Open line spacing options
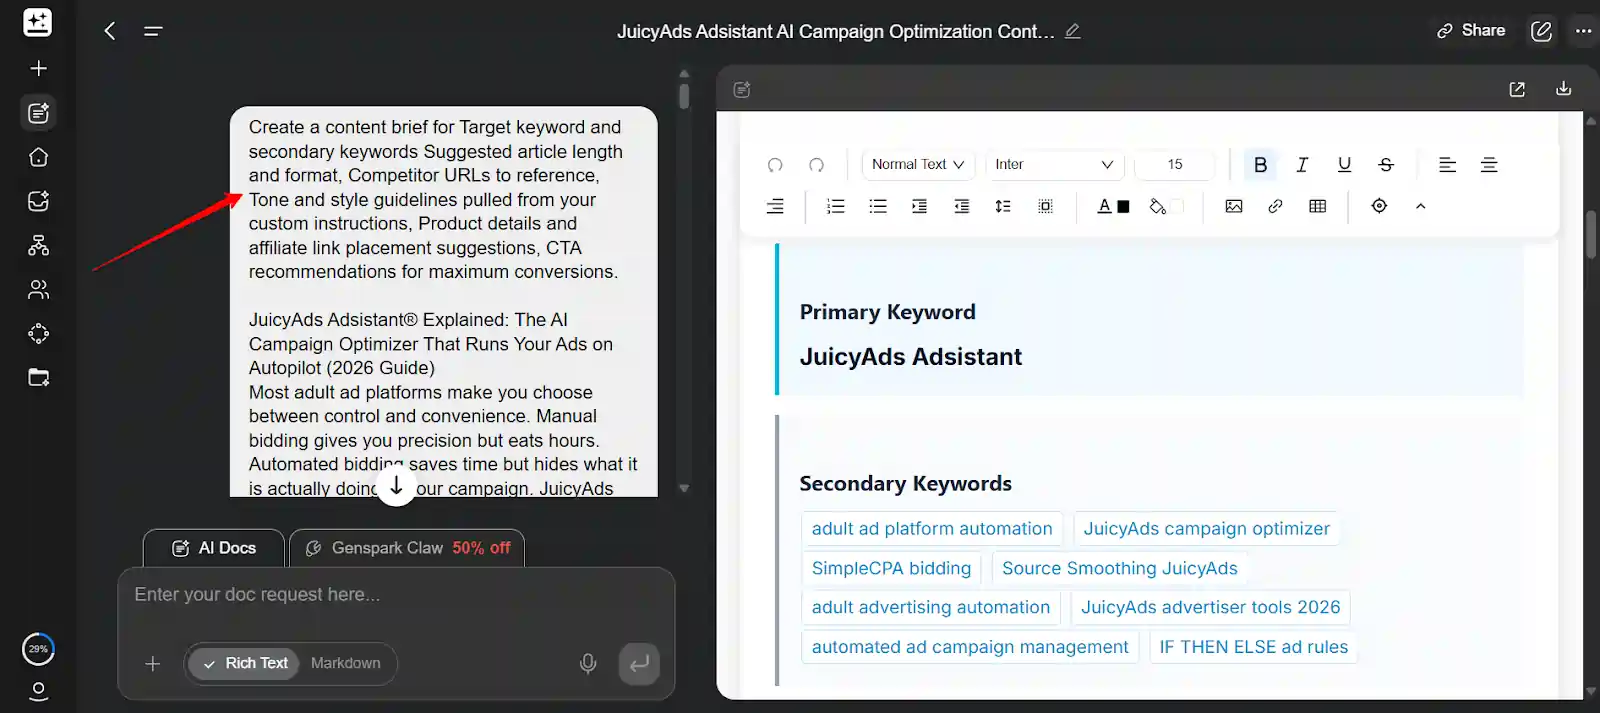This screenshot has height=713, width=1600. coord(1003,206)
